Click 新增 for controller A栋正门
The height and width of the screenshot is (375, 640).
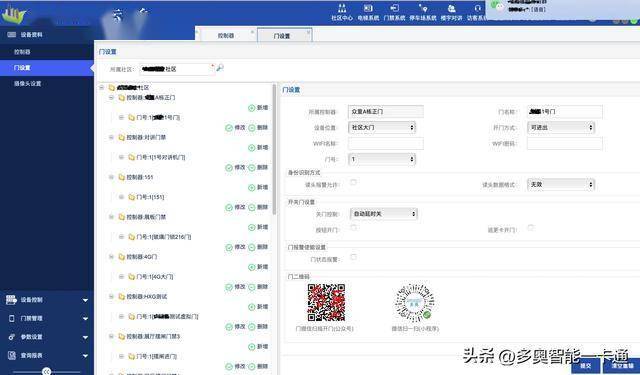point(258,108)
